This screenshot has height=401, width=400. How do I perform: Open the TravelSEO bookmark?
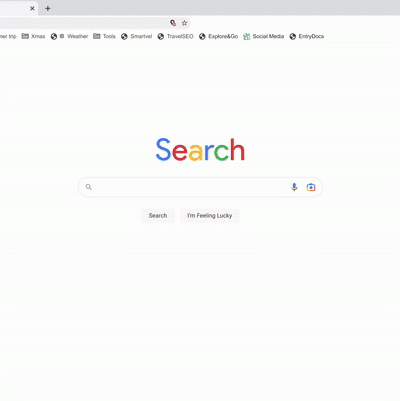click(x=175, y=36)
